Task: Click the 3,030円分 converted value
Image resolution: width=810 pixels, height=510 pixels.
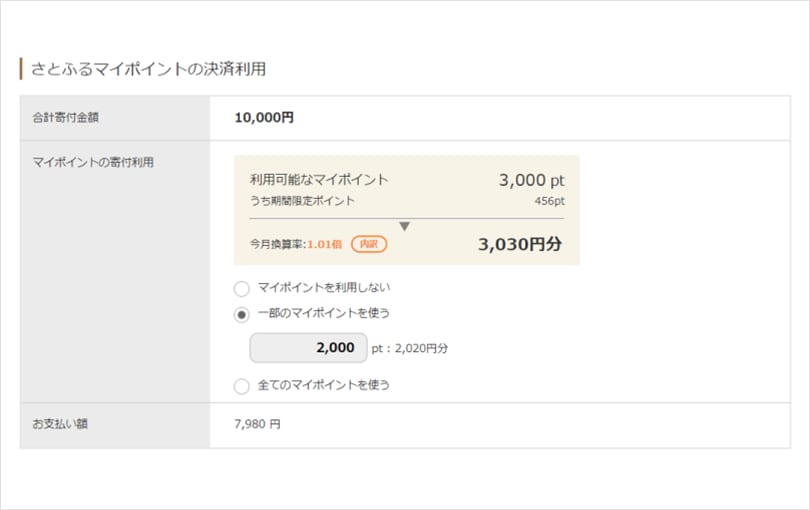Action: [x=520, y=243]
